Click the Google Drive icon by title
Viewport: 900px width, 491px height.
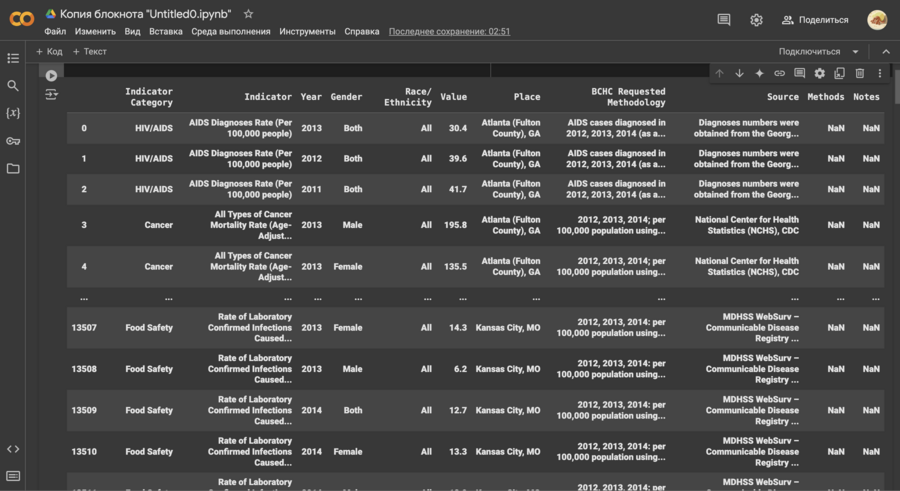(x=51, y=14)
